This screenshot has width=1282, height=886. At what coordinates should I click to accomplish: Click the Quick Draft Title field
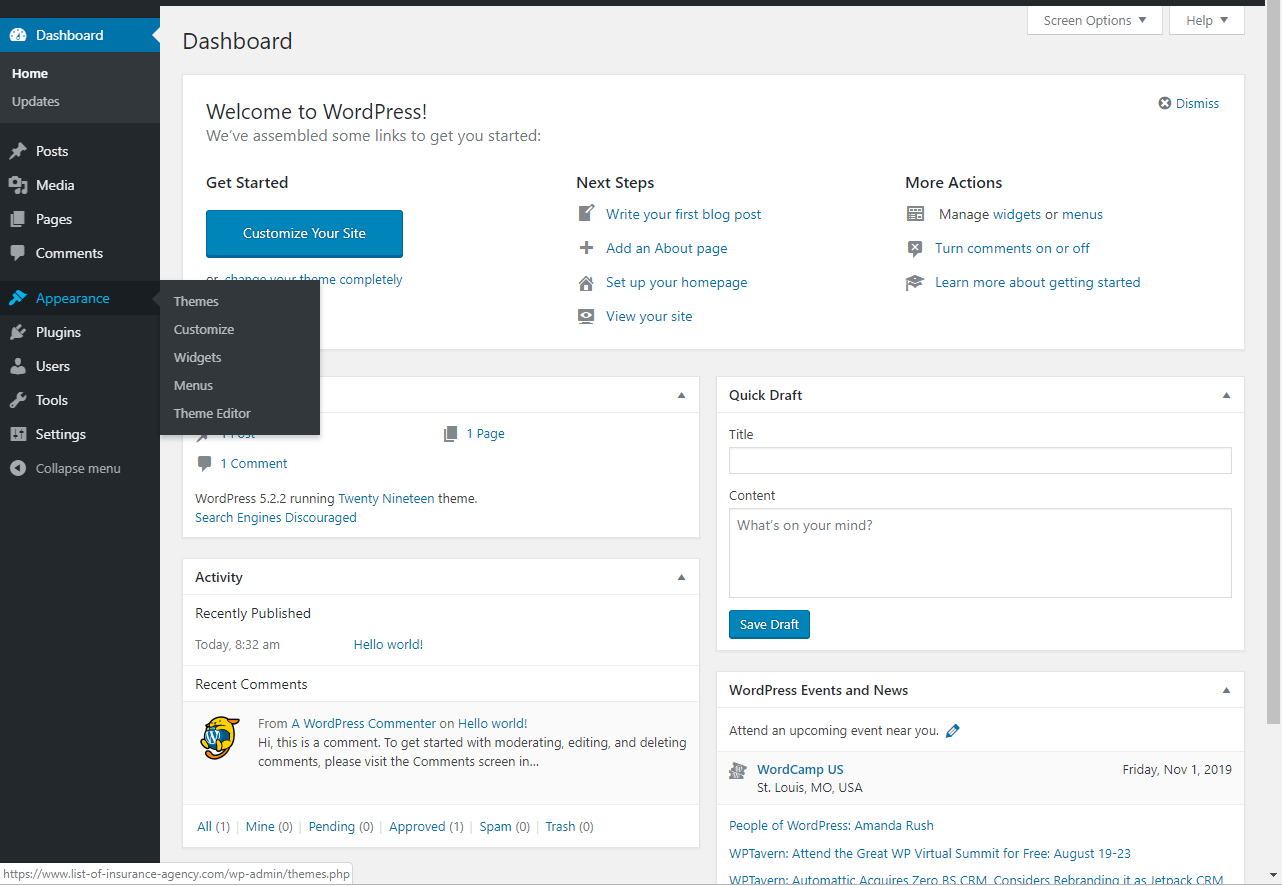980,461
